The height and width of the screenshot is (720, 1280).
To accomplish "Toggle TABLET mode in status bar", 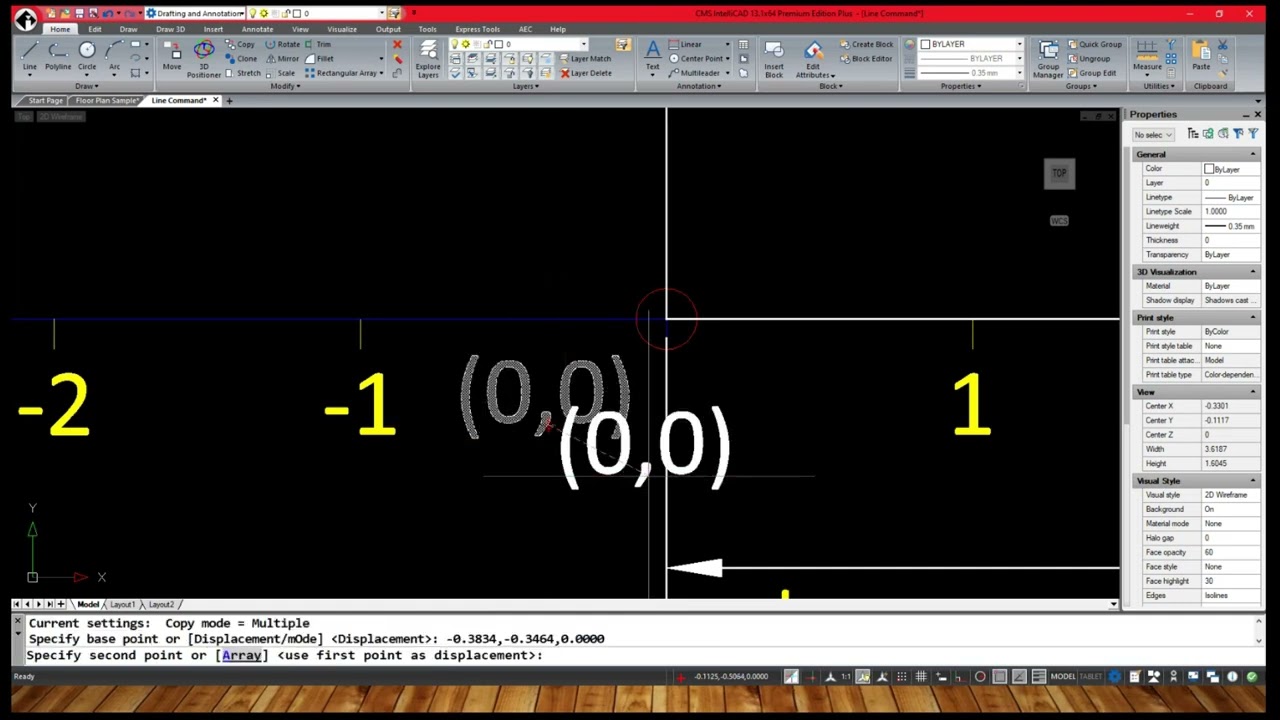I will (x=1090, y=677).
